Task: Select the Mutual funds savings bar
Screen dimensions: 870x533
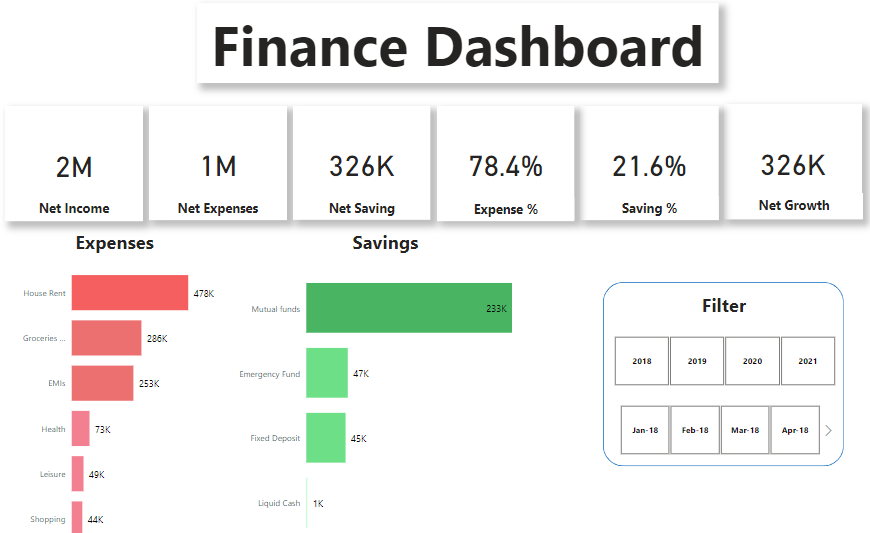Action: point(408,308)
